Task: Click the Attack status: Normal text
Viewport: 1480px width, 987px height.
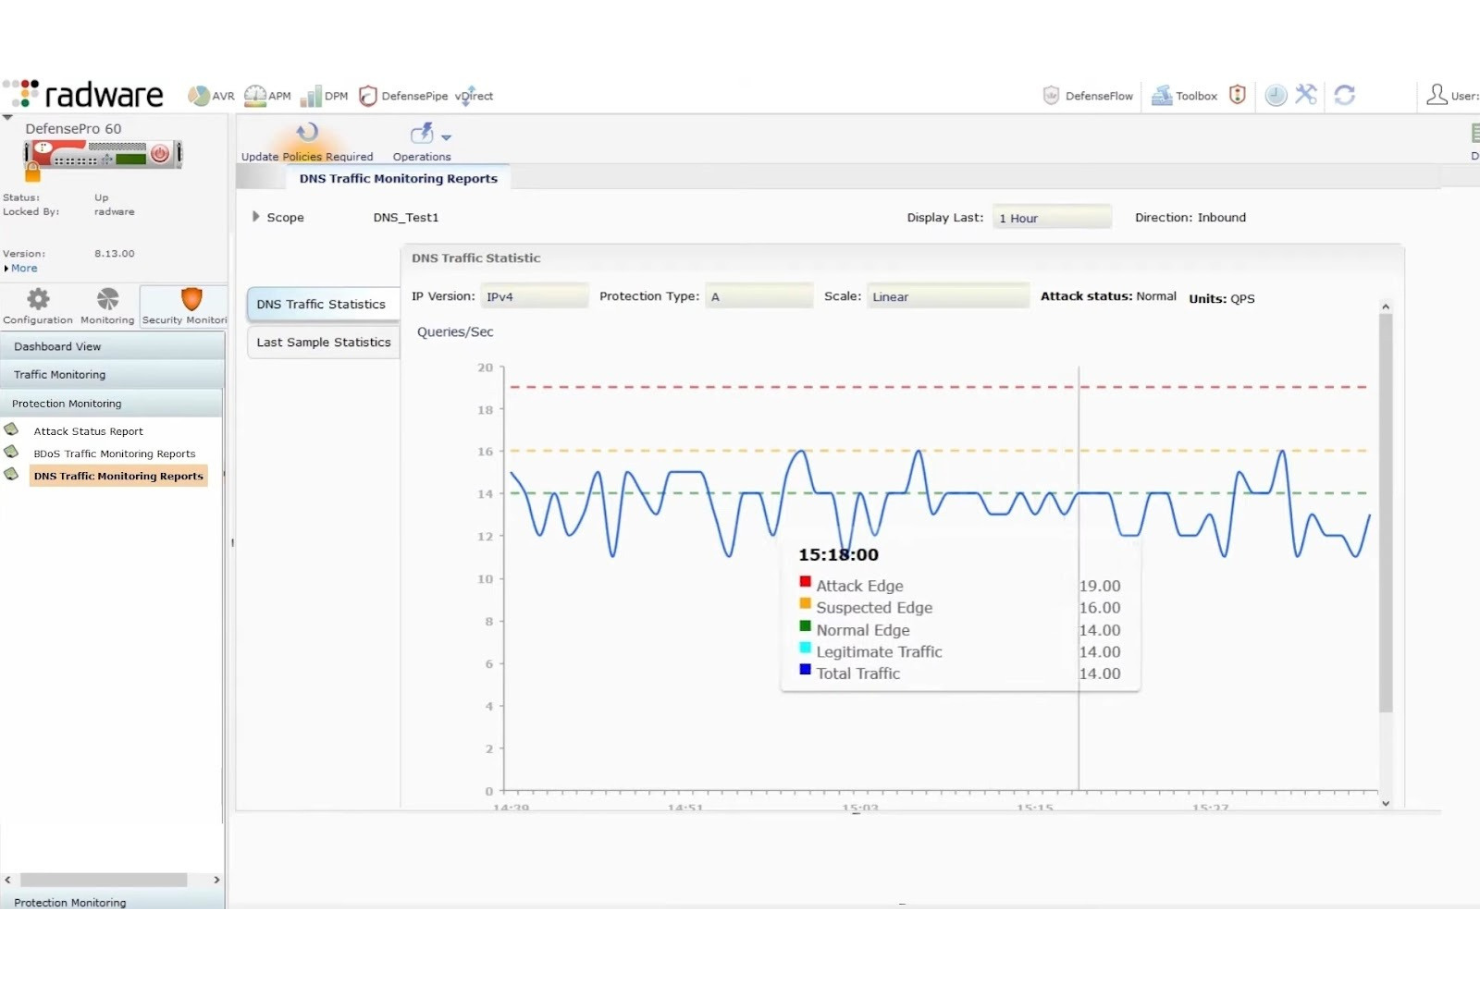Action: click(x=1108, y=296)
